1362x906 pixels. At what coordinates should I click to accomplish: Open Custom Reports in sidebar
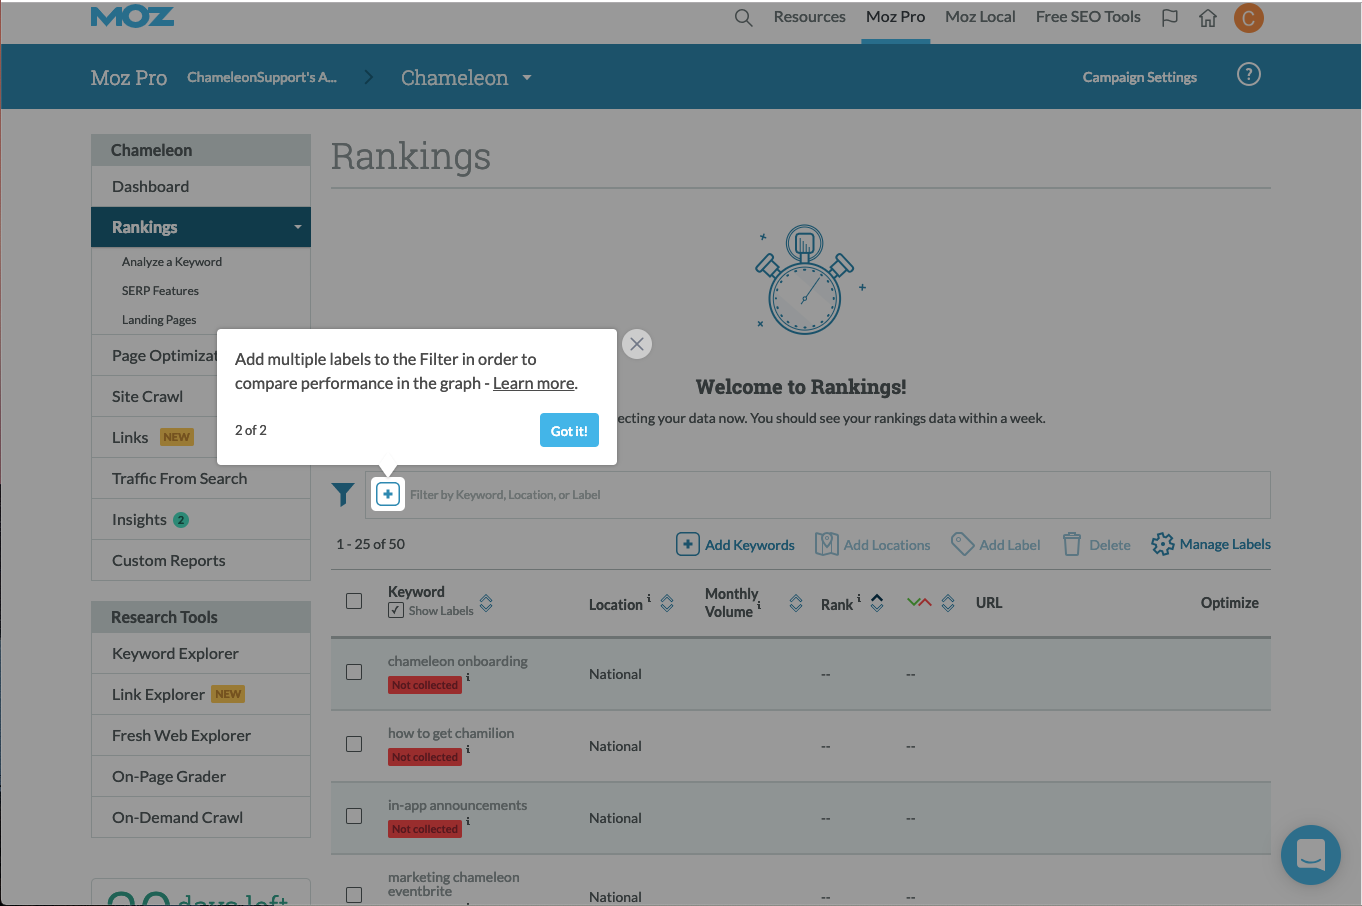pyautogui.click(x=201, y=561)
